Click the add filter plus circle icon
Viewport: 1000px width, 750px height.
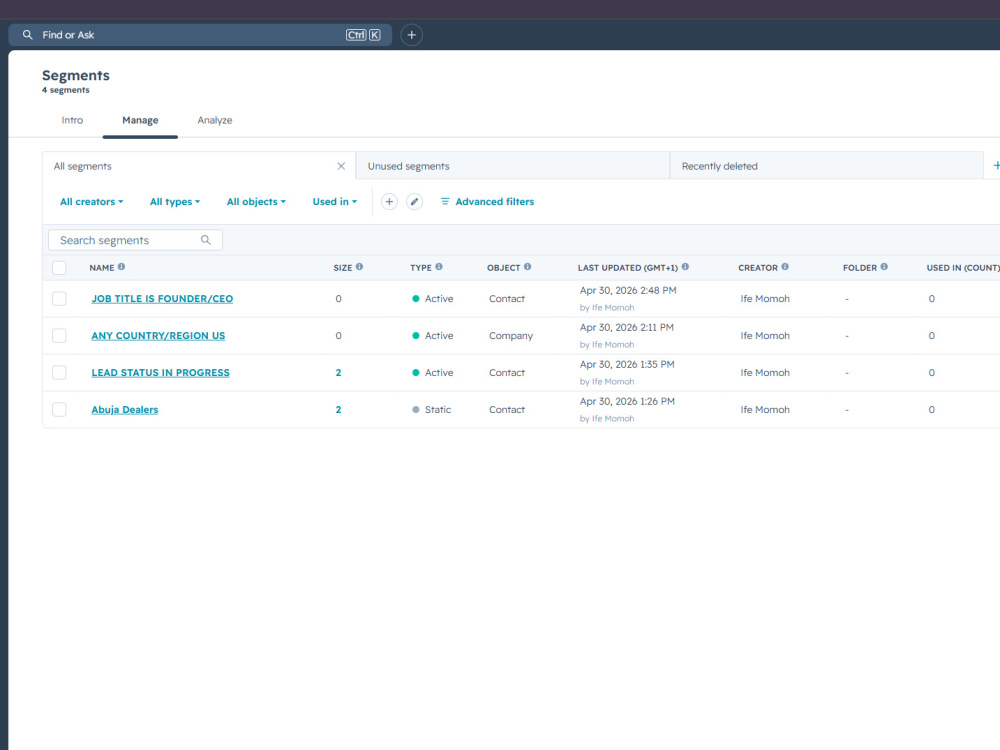point(389,202)
